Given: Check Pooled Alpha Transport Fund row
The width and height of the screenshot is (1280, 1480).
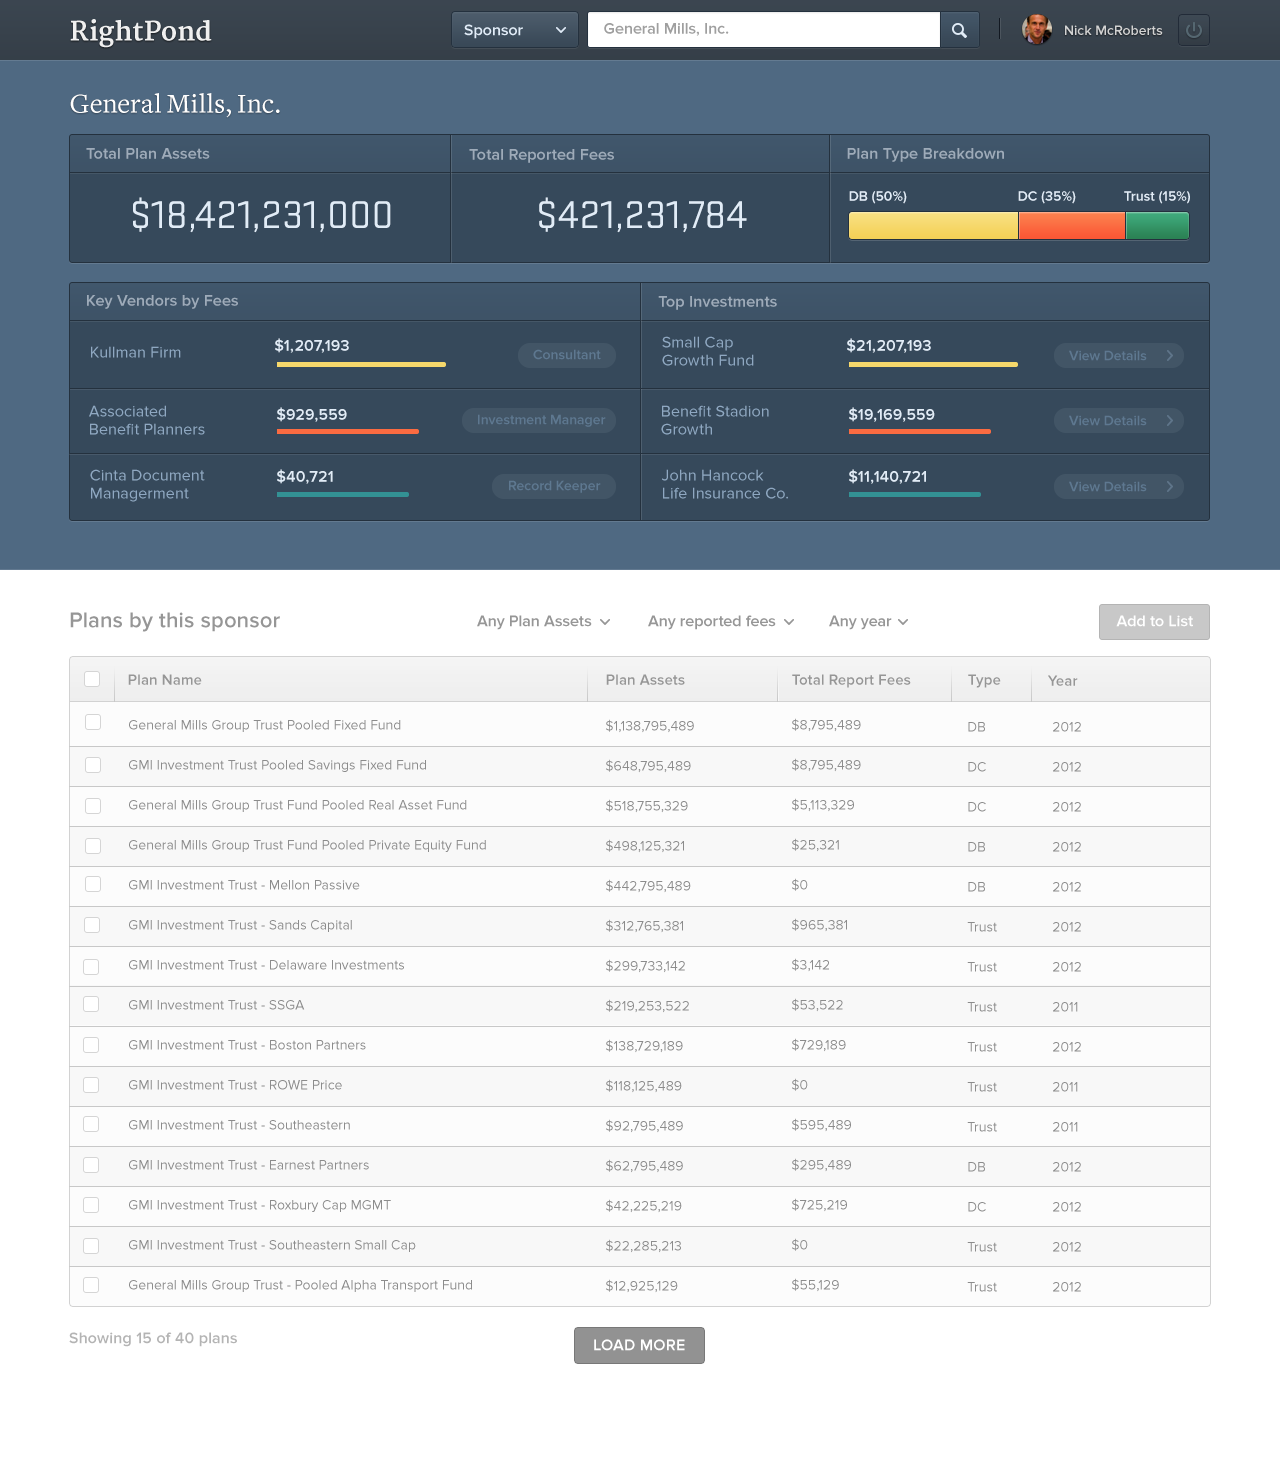Looking at the screenshot, I should [x=91, y=1285].
